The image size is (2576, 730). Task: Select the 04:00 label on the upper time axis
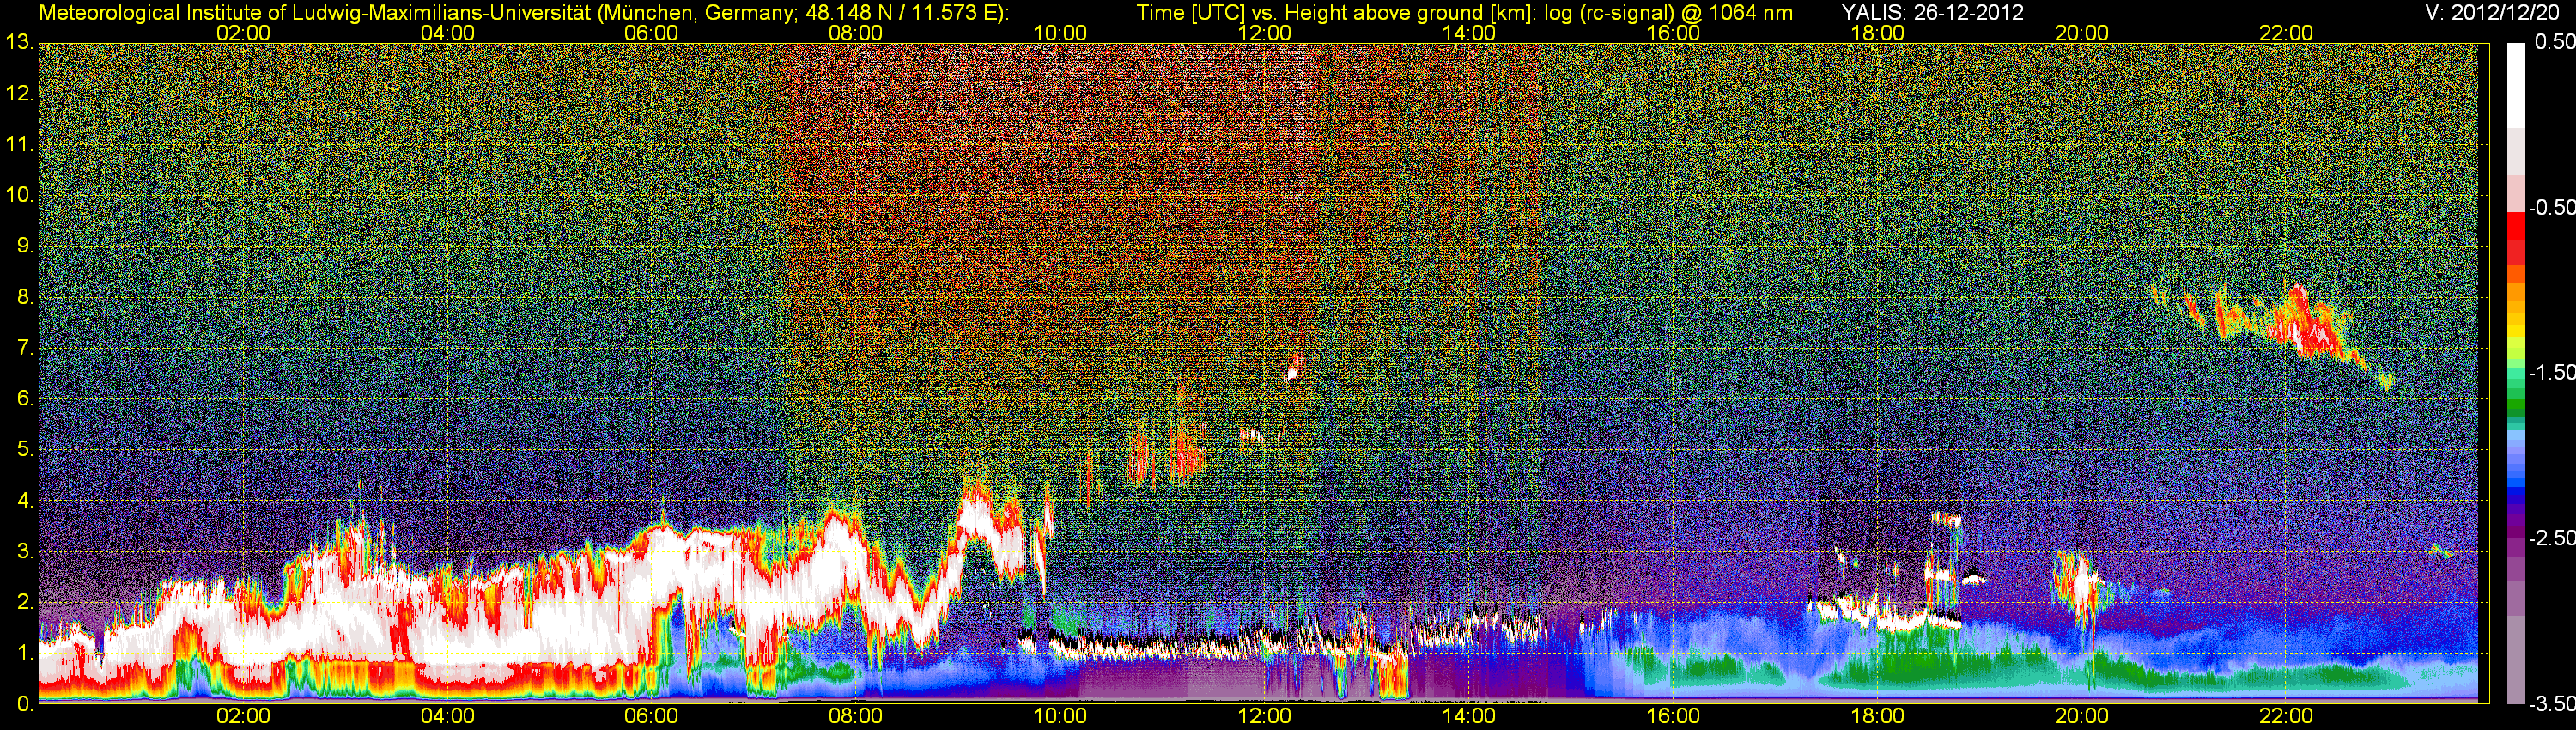[x=447, y=33]
